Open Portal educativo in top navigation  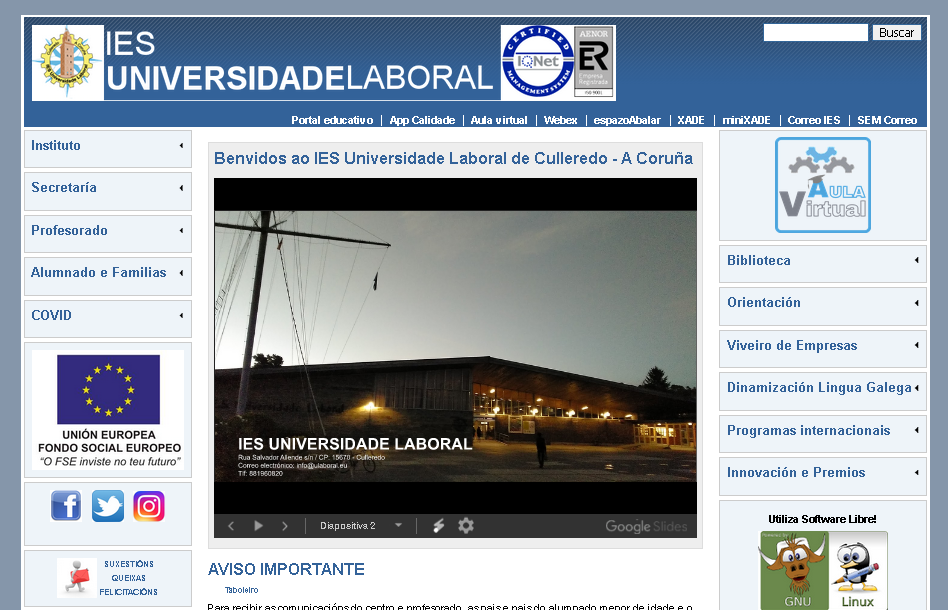pos(332,120)
